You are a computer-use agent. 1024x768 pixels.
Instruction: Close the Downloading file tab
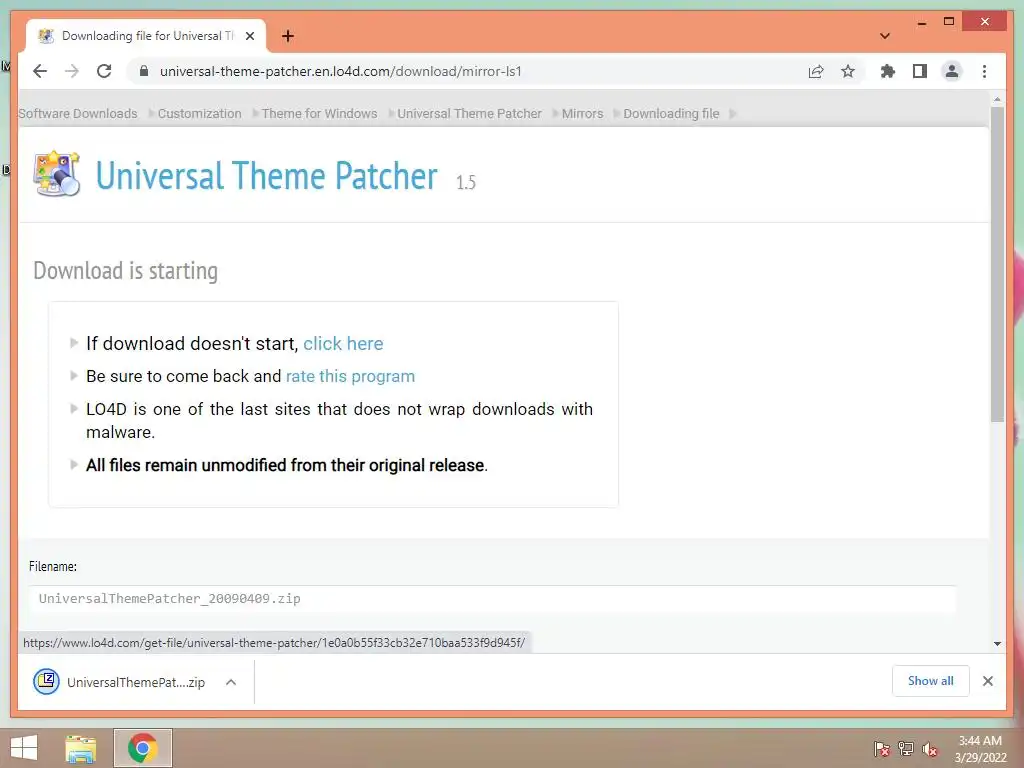pyautogui.click(x=249, y=36)
